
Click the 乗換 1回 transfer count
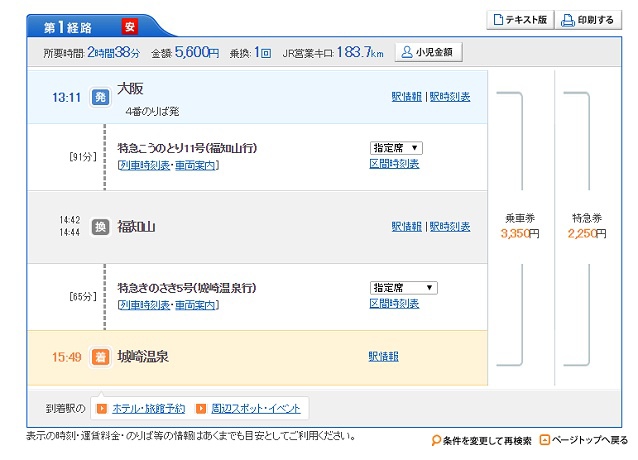point(250,52)
